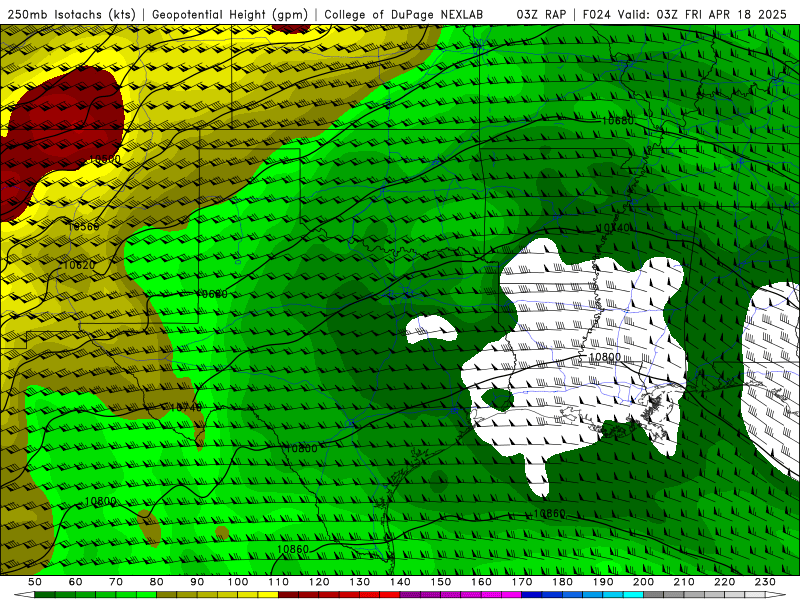Click the '190' colorbar label
Image resolution: width=800 pixels, height=600 pixels.
coord(603,582)
